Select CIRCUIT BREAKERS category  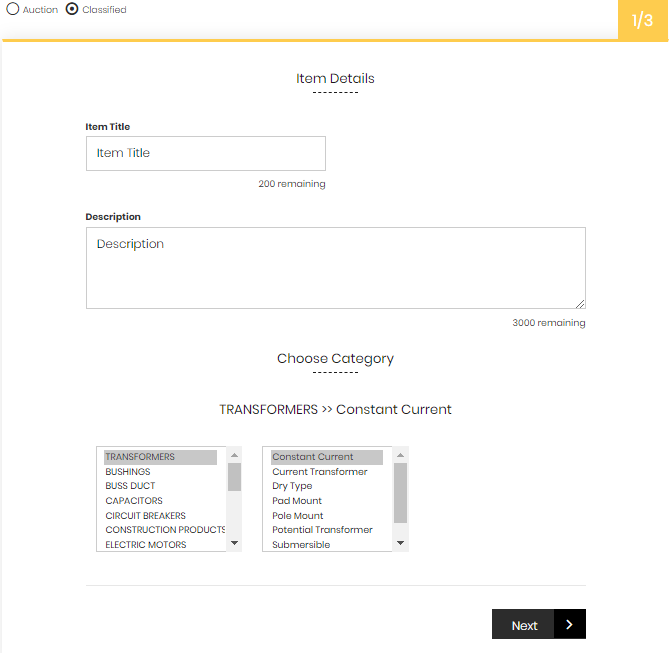pos(160,516)
